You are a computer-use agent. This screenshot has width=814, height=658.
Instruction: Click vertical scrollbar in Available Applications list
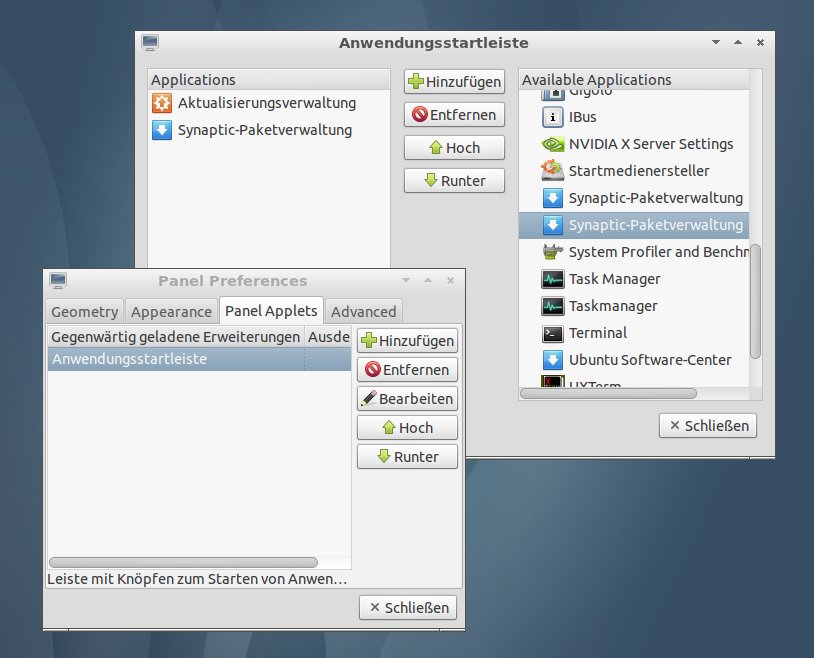[755, 301]
